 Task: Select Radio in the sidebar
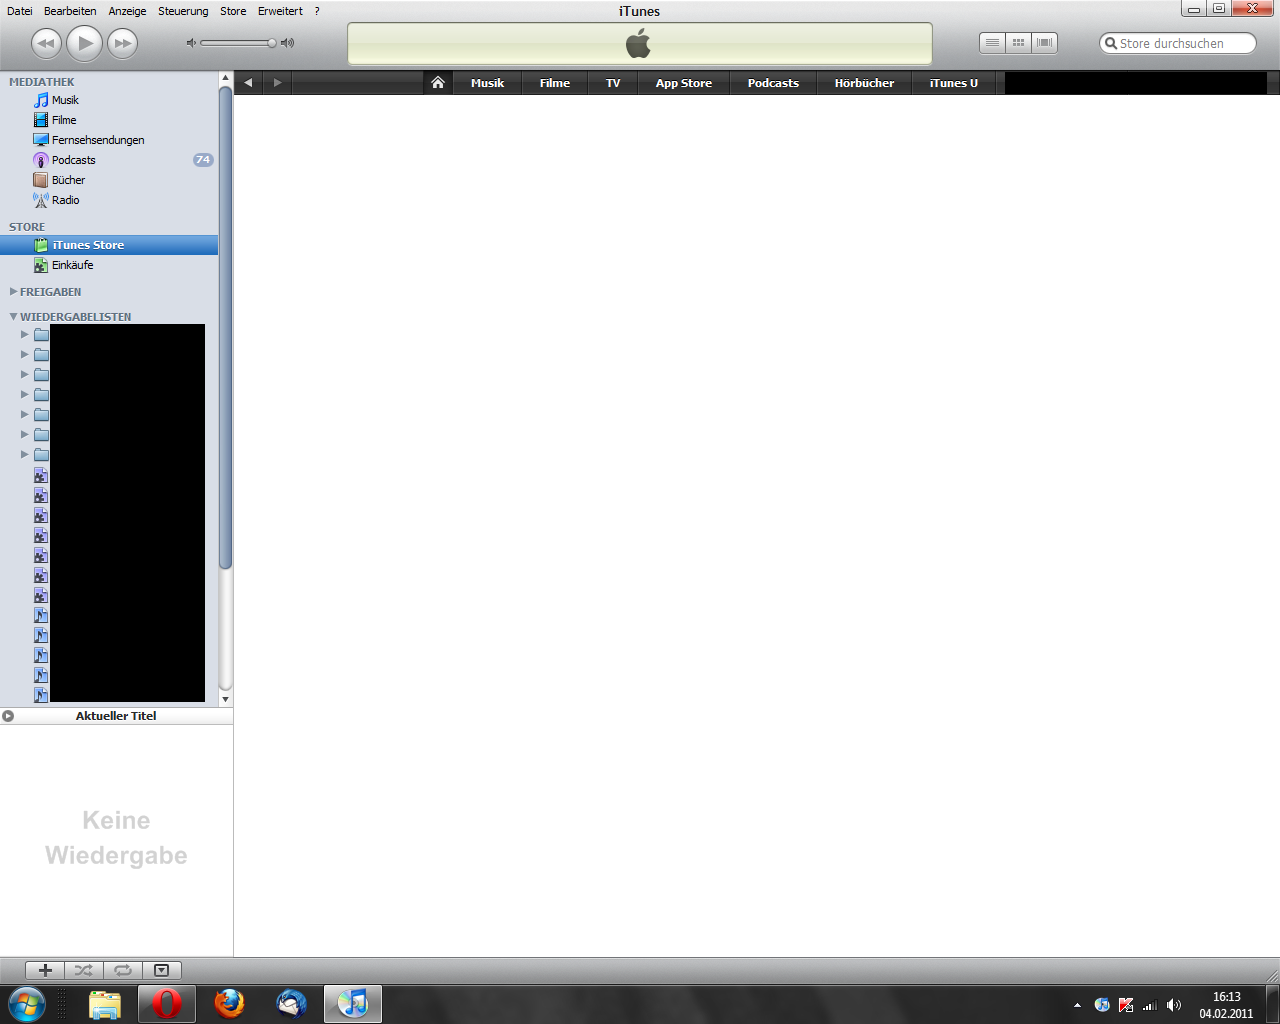coord(65,200)
